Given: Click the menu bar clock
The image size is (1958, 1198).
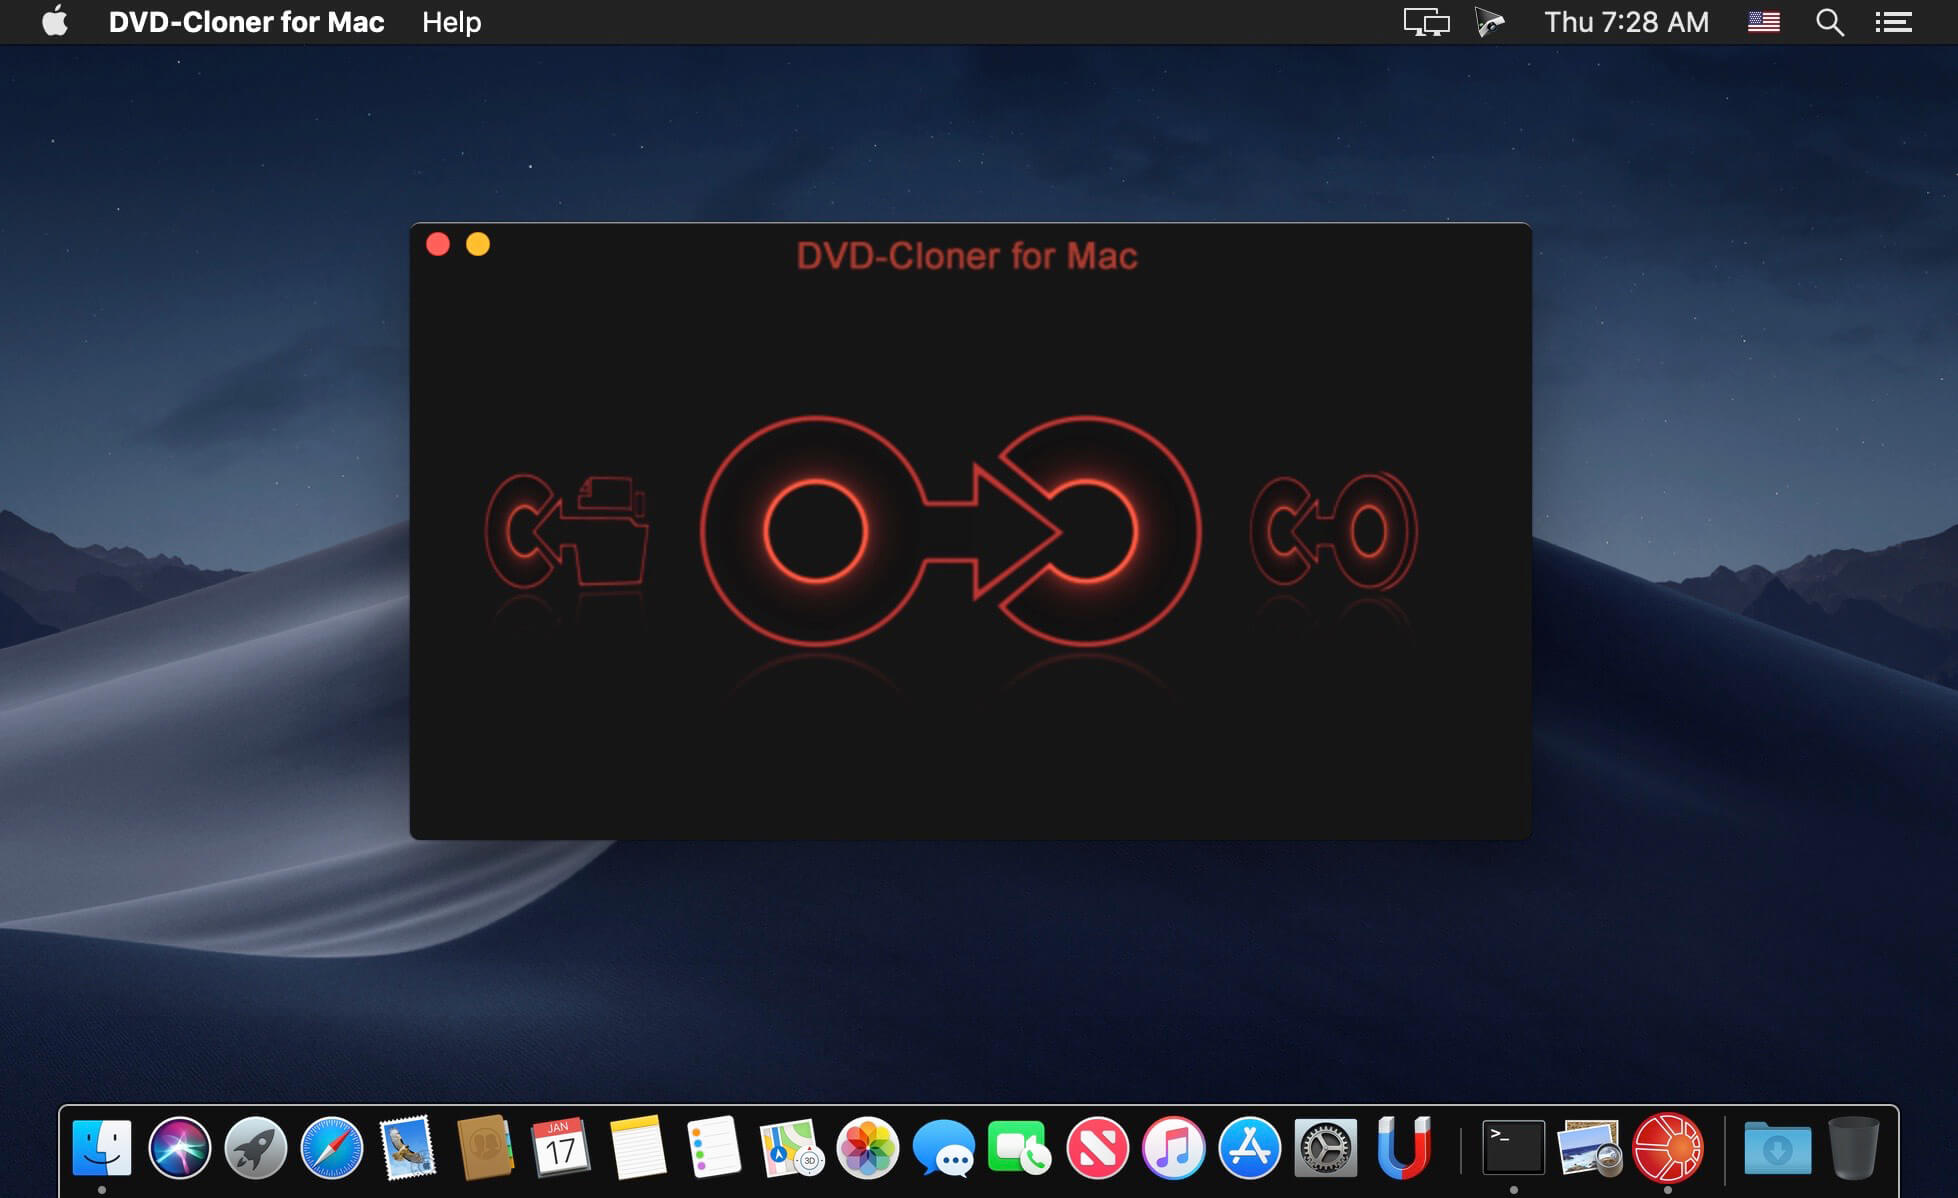Looking at the screenshot, I should click(x=1626, y=22).
